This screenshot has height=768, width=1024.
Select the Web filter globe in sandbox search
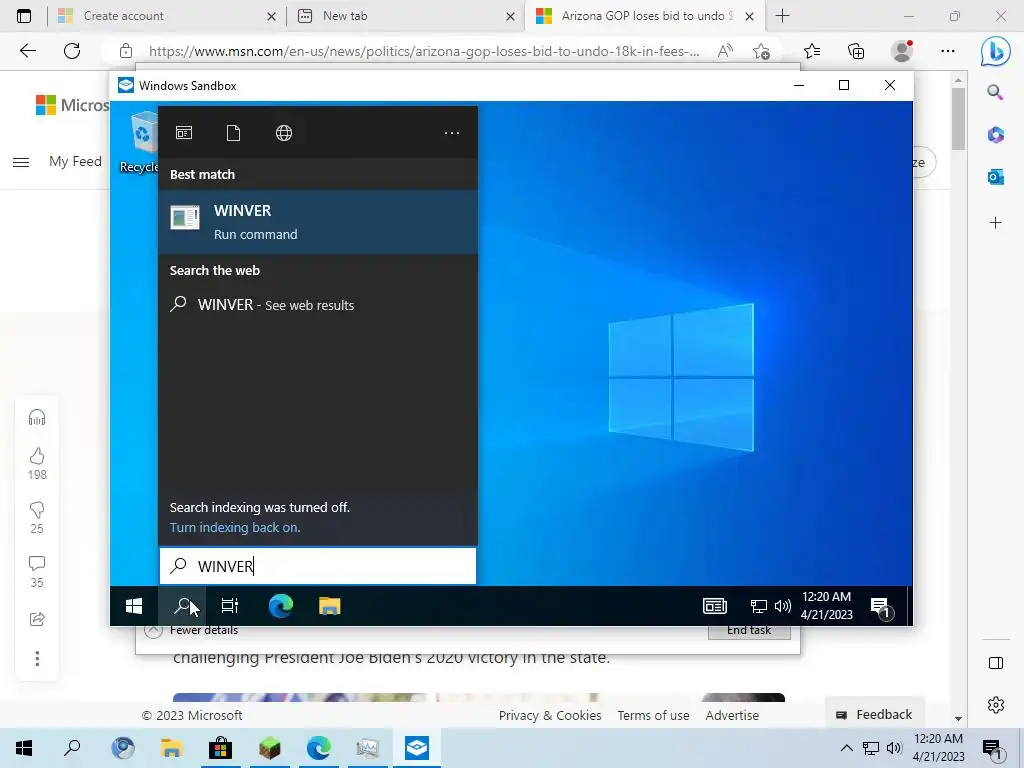pos(283,133)
